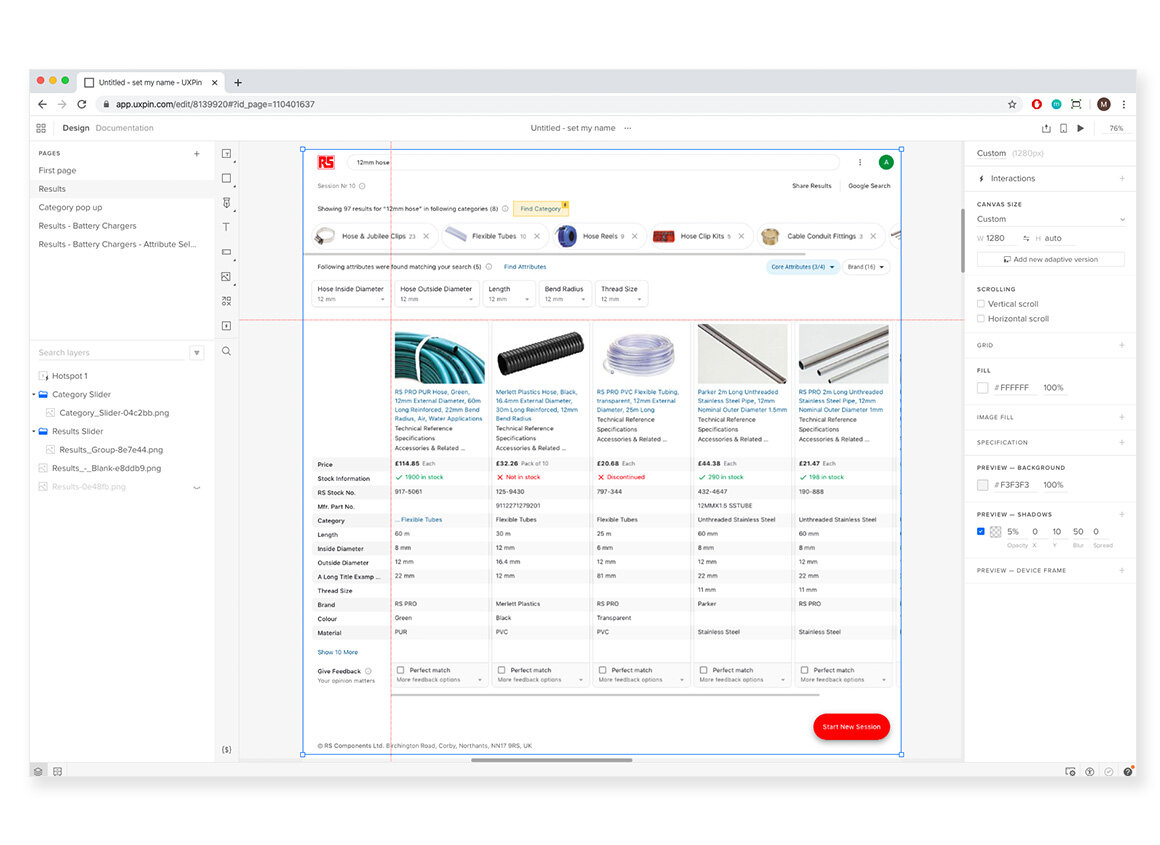Open the UXPin dashboard grid icon
Viewport: 1160px width, 845px height.
click(x=41, y=128)
